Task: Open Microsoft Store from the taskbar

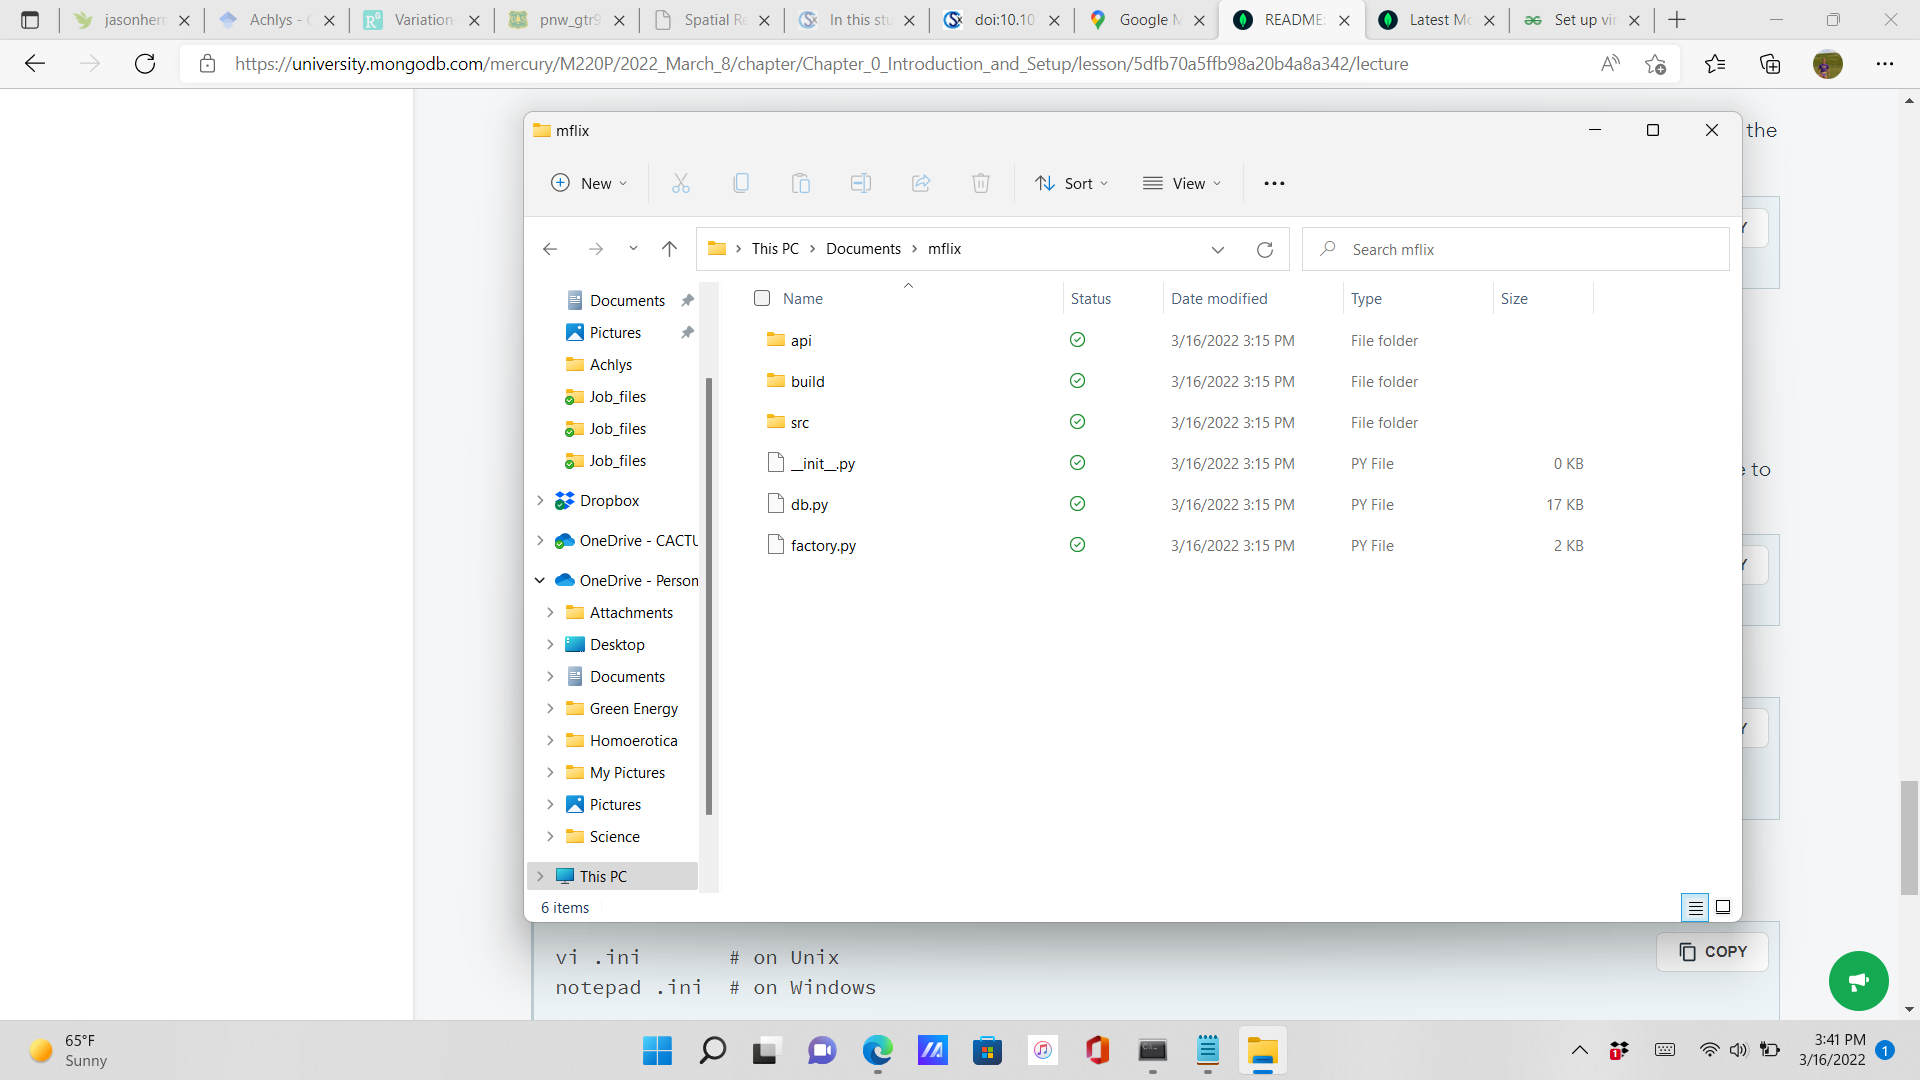Action: 987,1051
